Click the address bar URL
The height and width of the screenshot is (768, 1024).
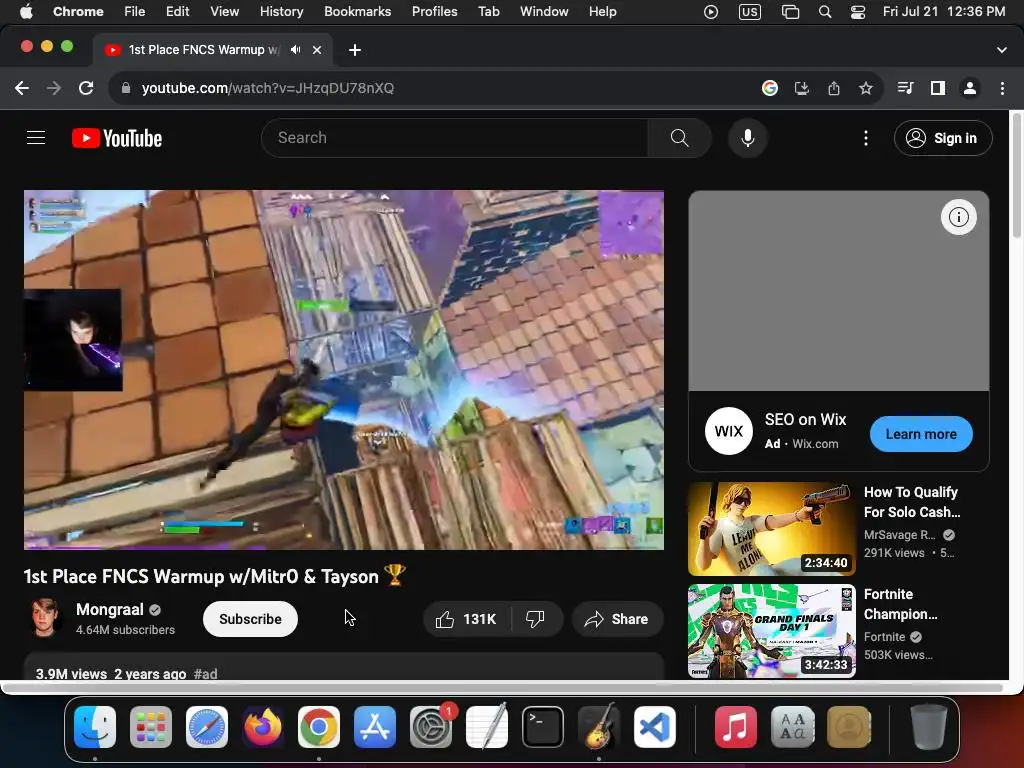tap(268, 88)
